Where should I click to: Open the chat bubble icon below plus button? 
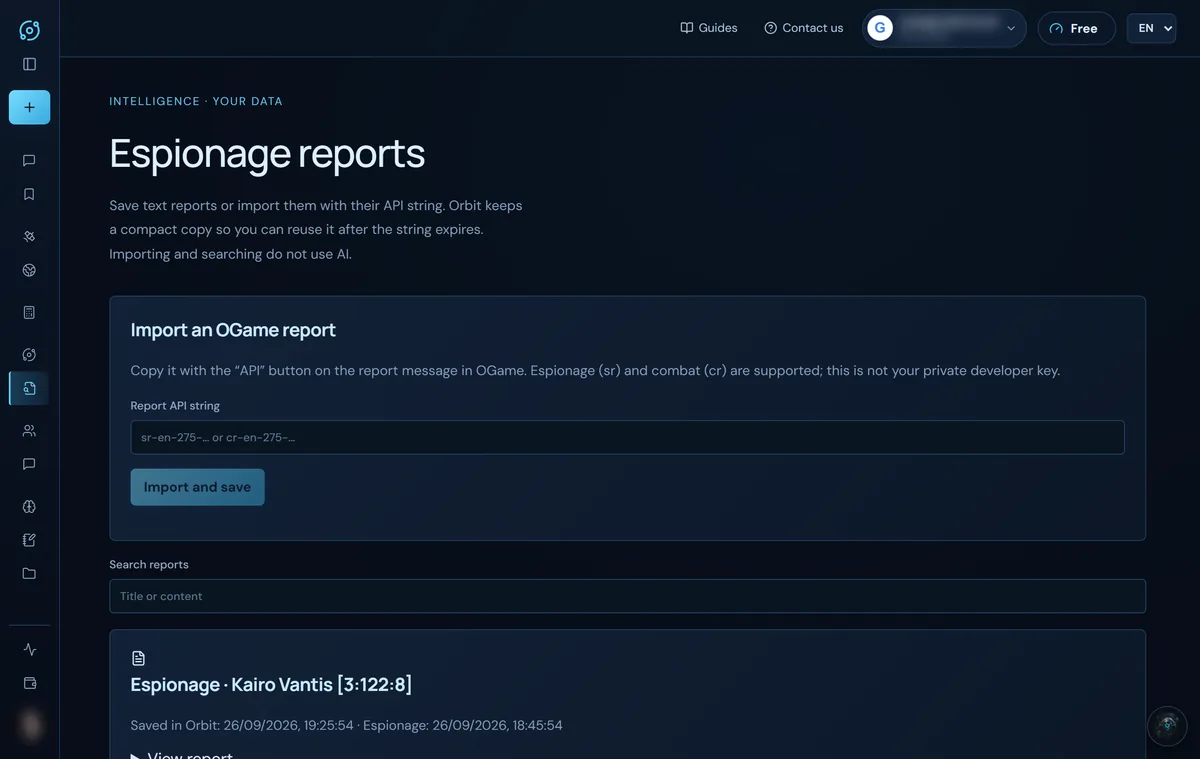coord(29,160)
